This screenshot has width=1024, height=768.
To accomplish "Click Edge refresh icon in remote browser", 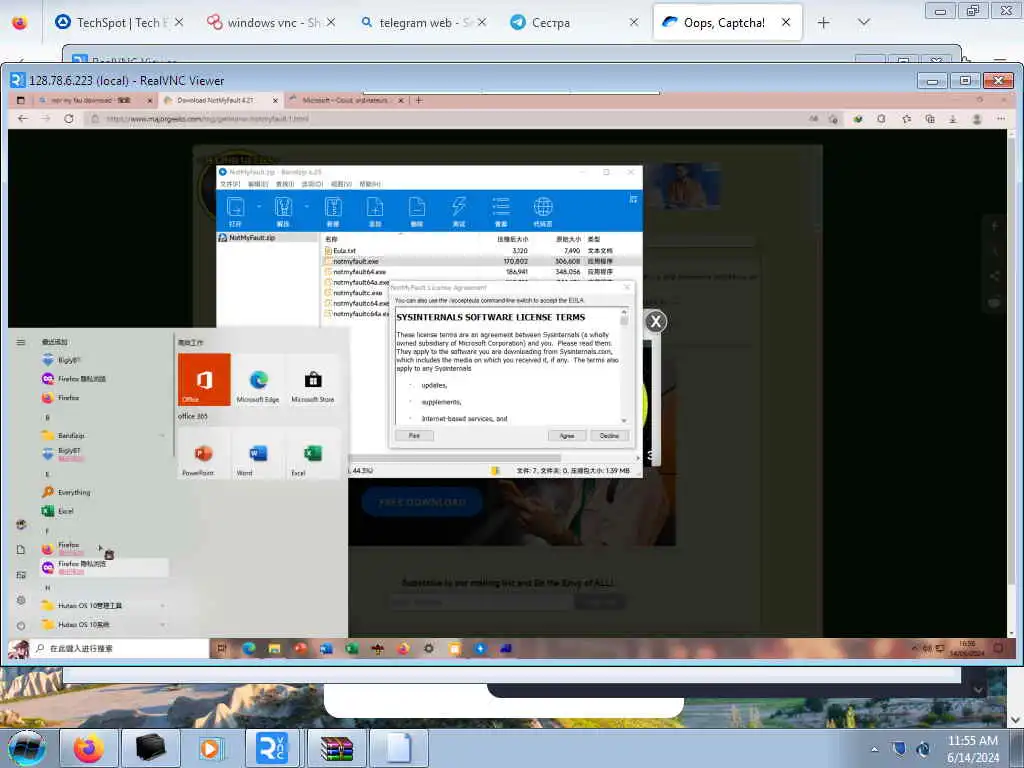I will pos(69,119).
